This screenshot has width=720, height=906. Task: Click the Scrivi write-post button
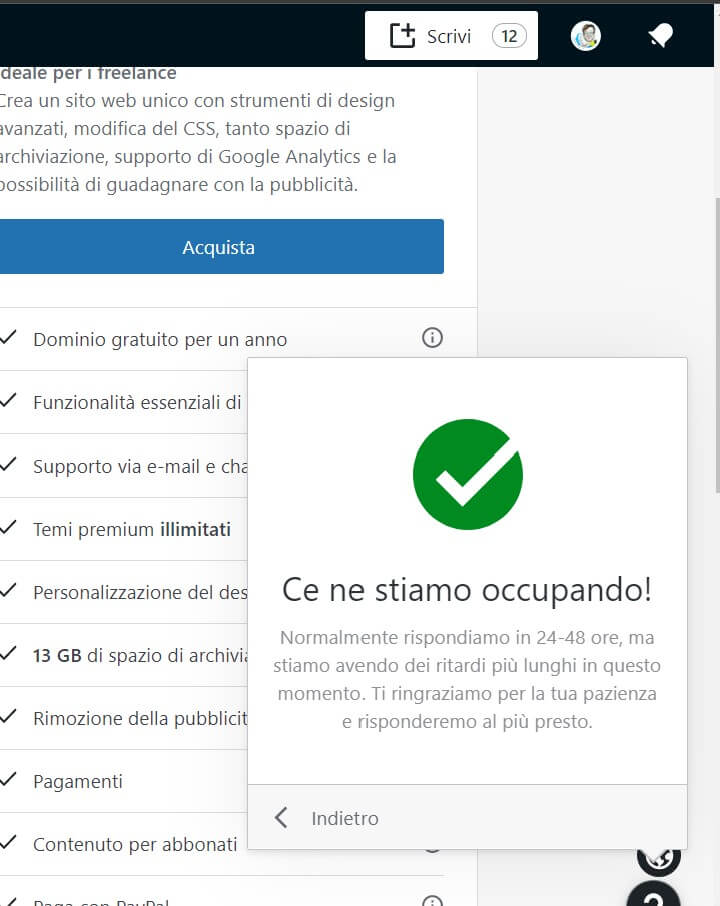point(449,36)
